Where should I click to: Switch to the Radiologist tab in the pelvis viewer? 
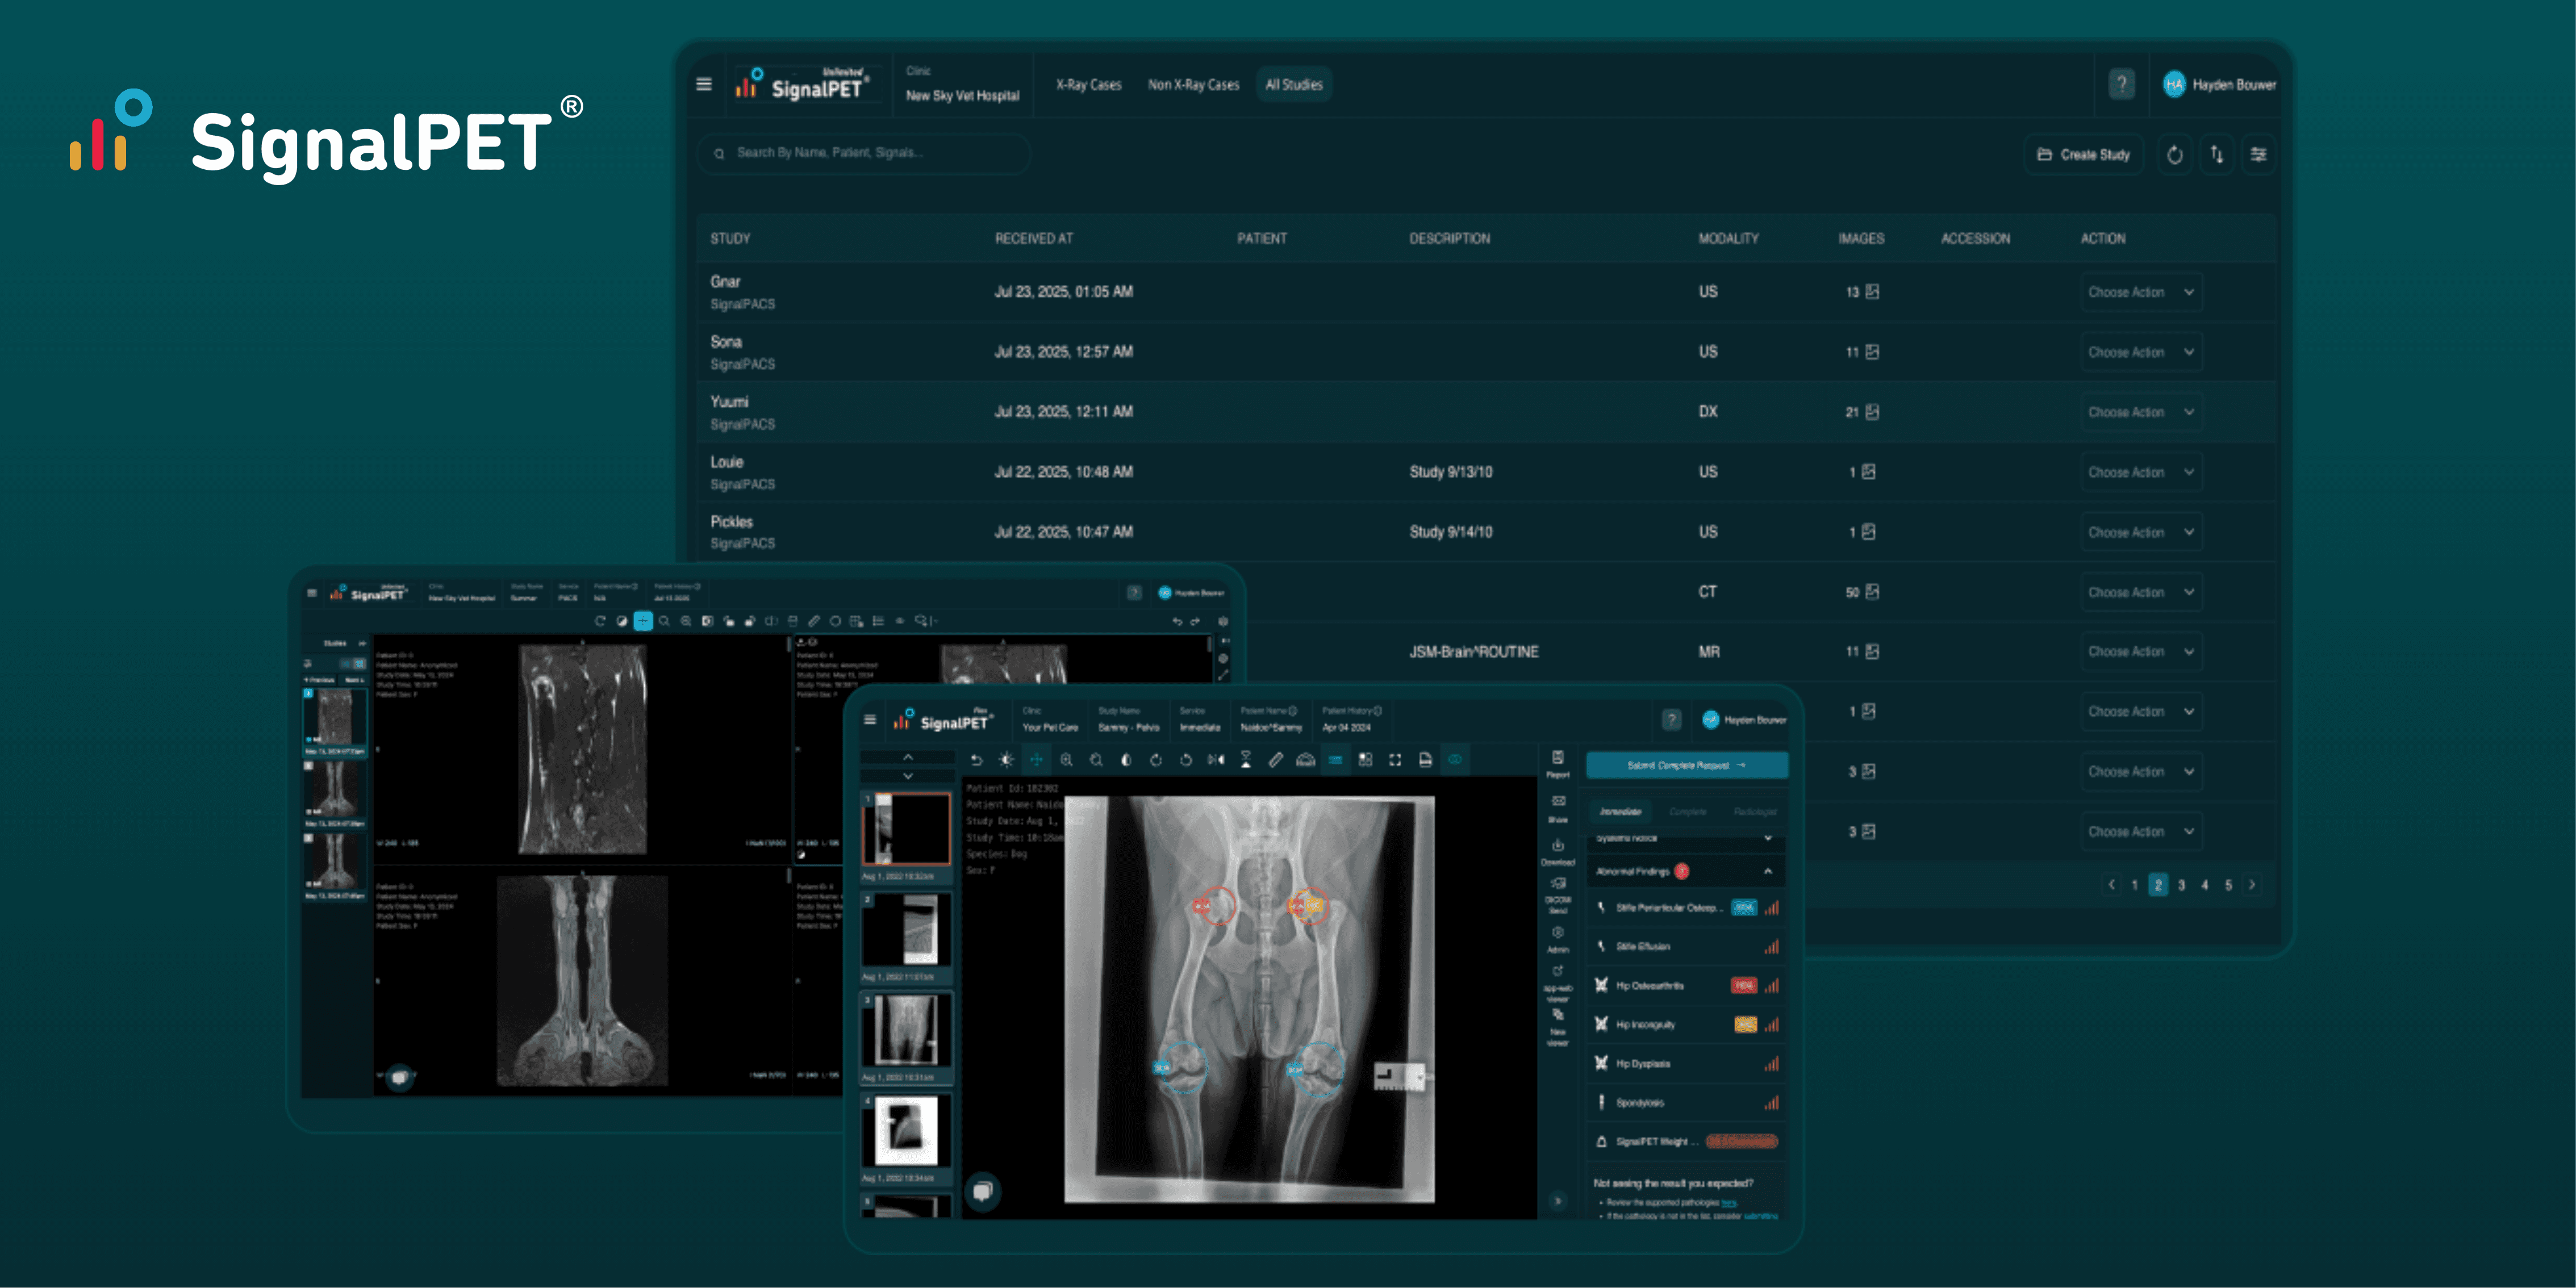1755,811
